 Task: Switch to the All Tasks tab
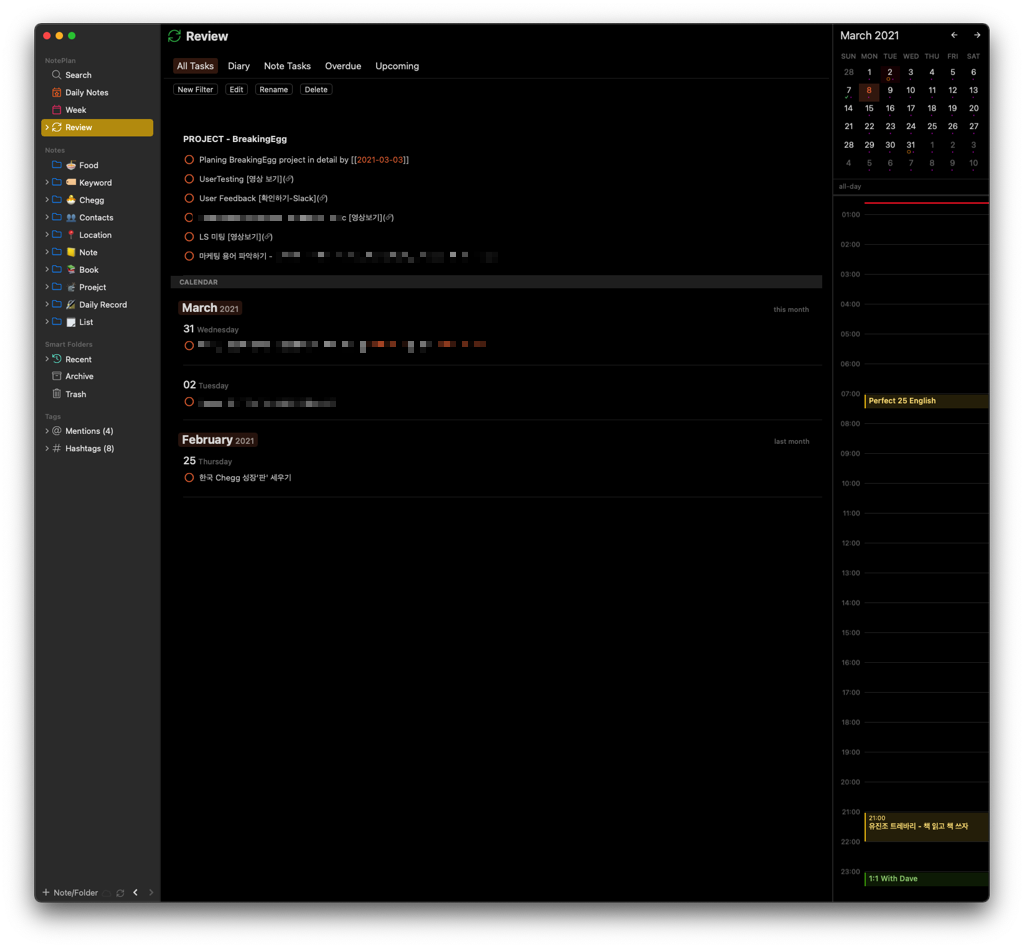pos(195,66)
